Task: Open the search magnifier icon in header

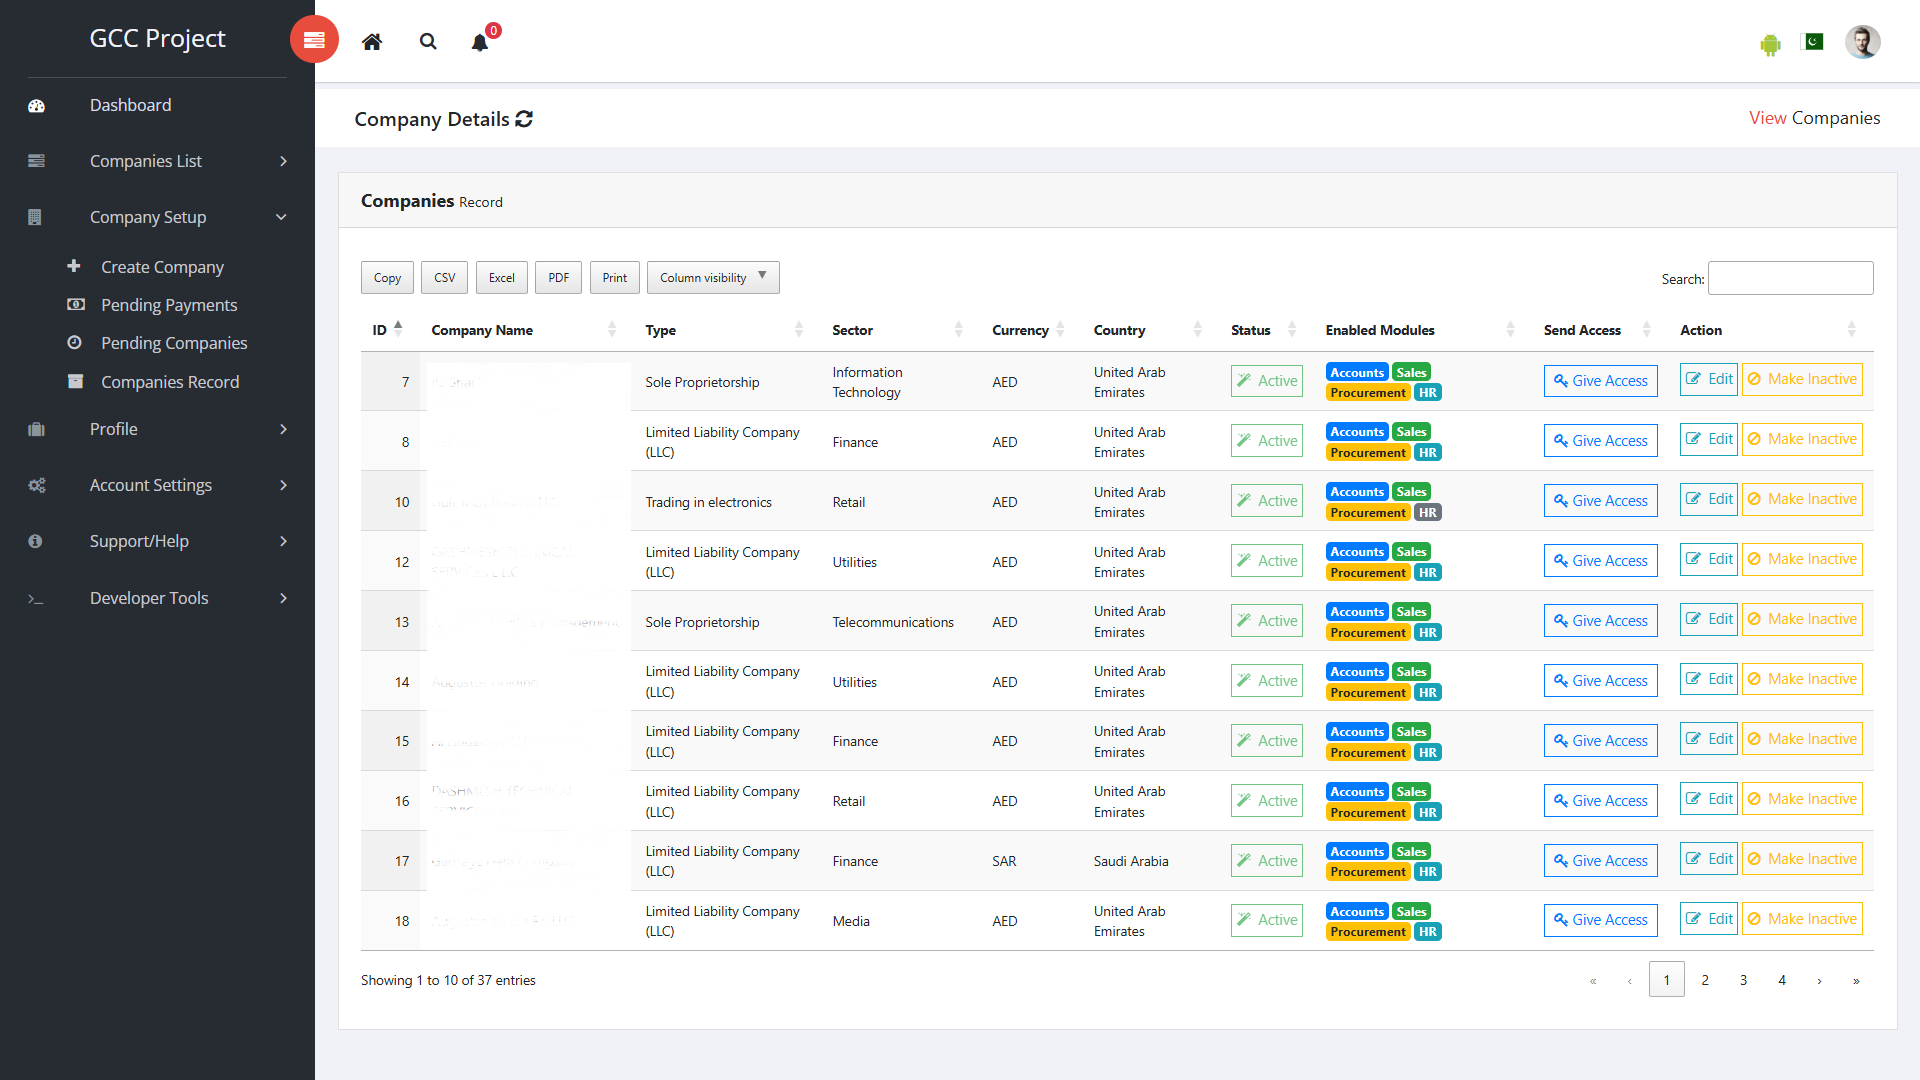Action: (428, 41)
